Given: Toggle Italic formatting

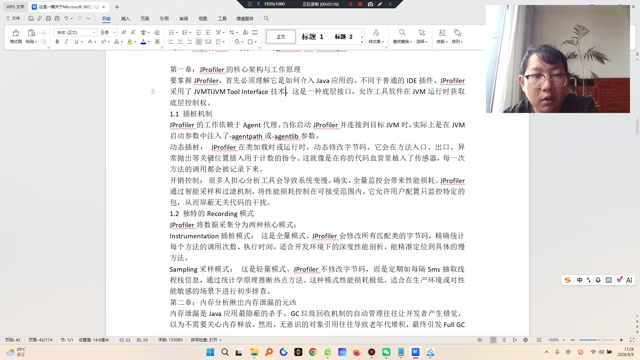Looking at the screenshot, I should click(67, 42).
